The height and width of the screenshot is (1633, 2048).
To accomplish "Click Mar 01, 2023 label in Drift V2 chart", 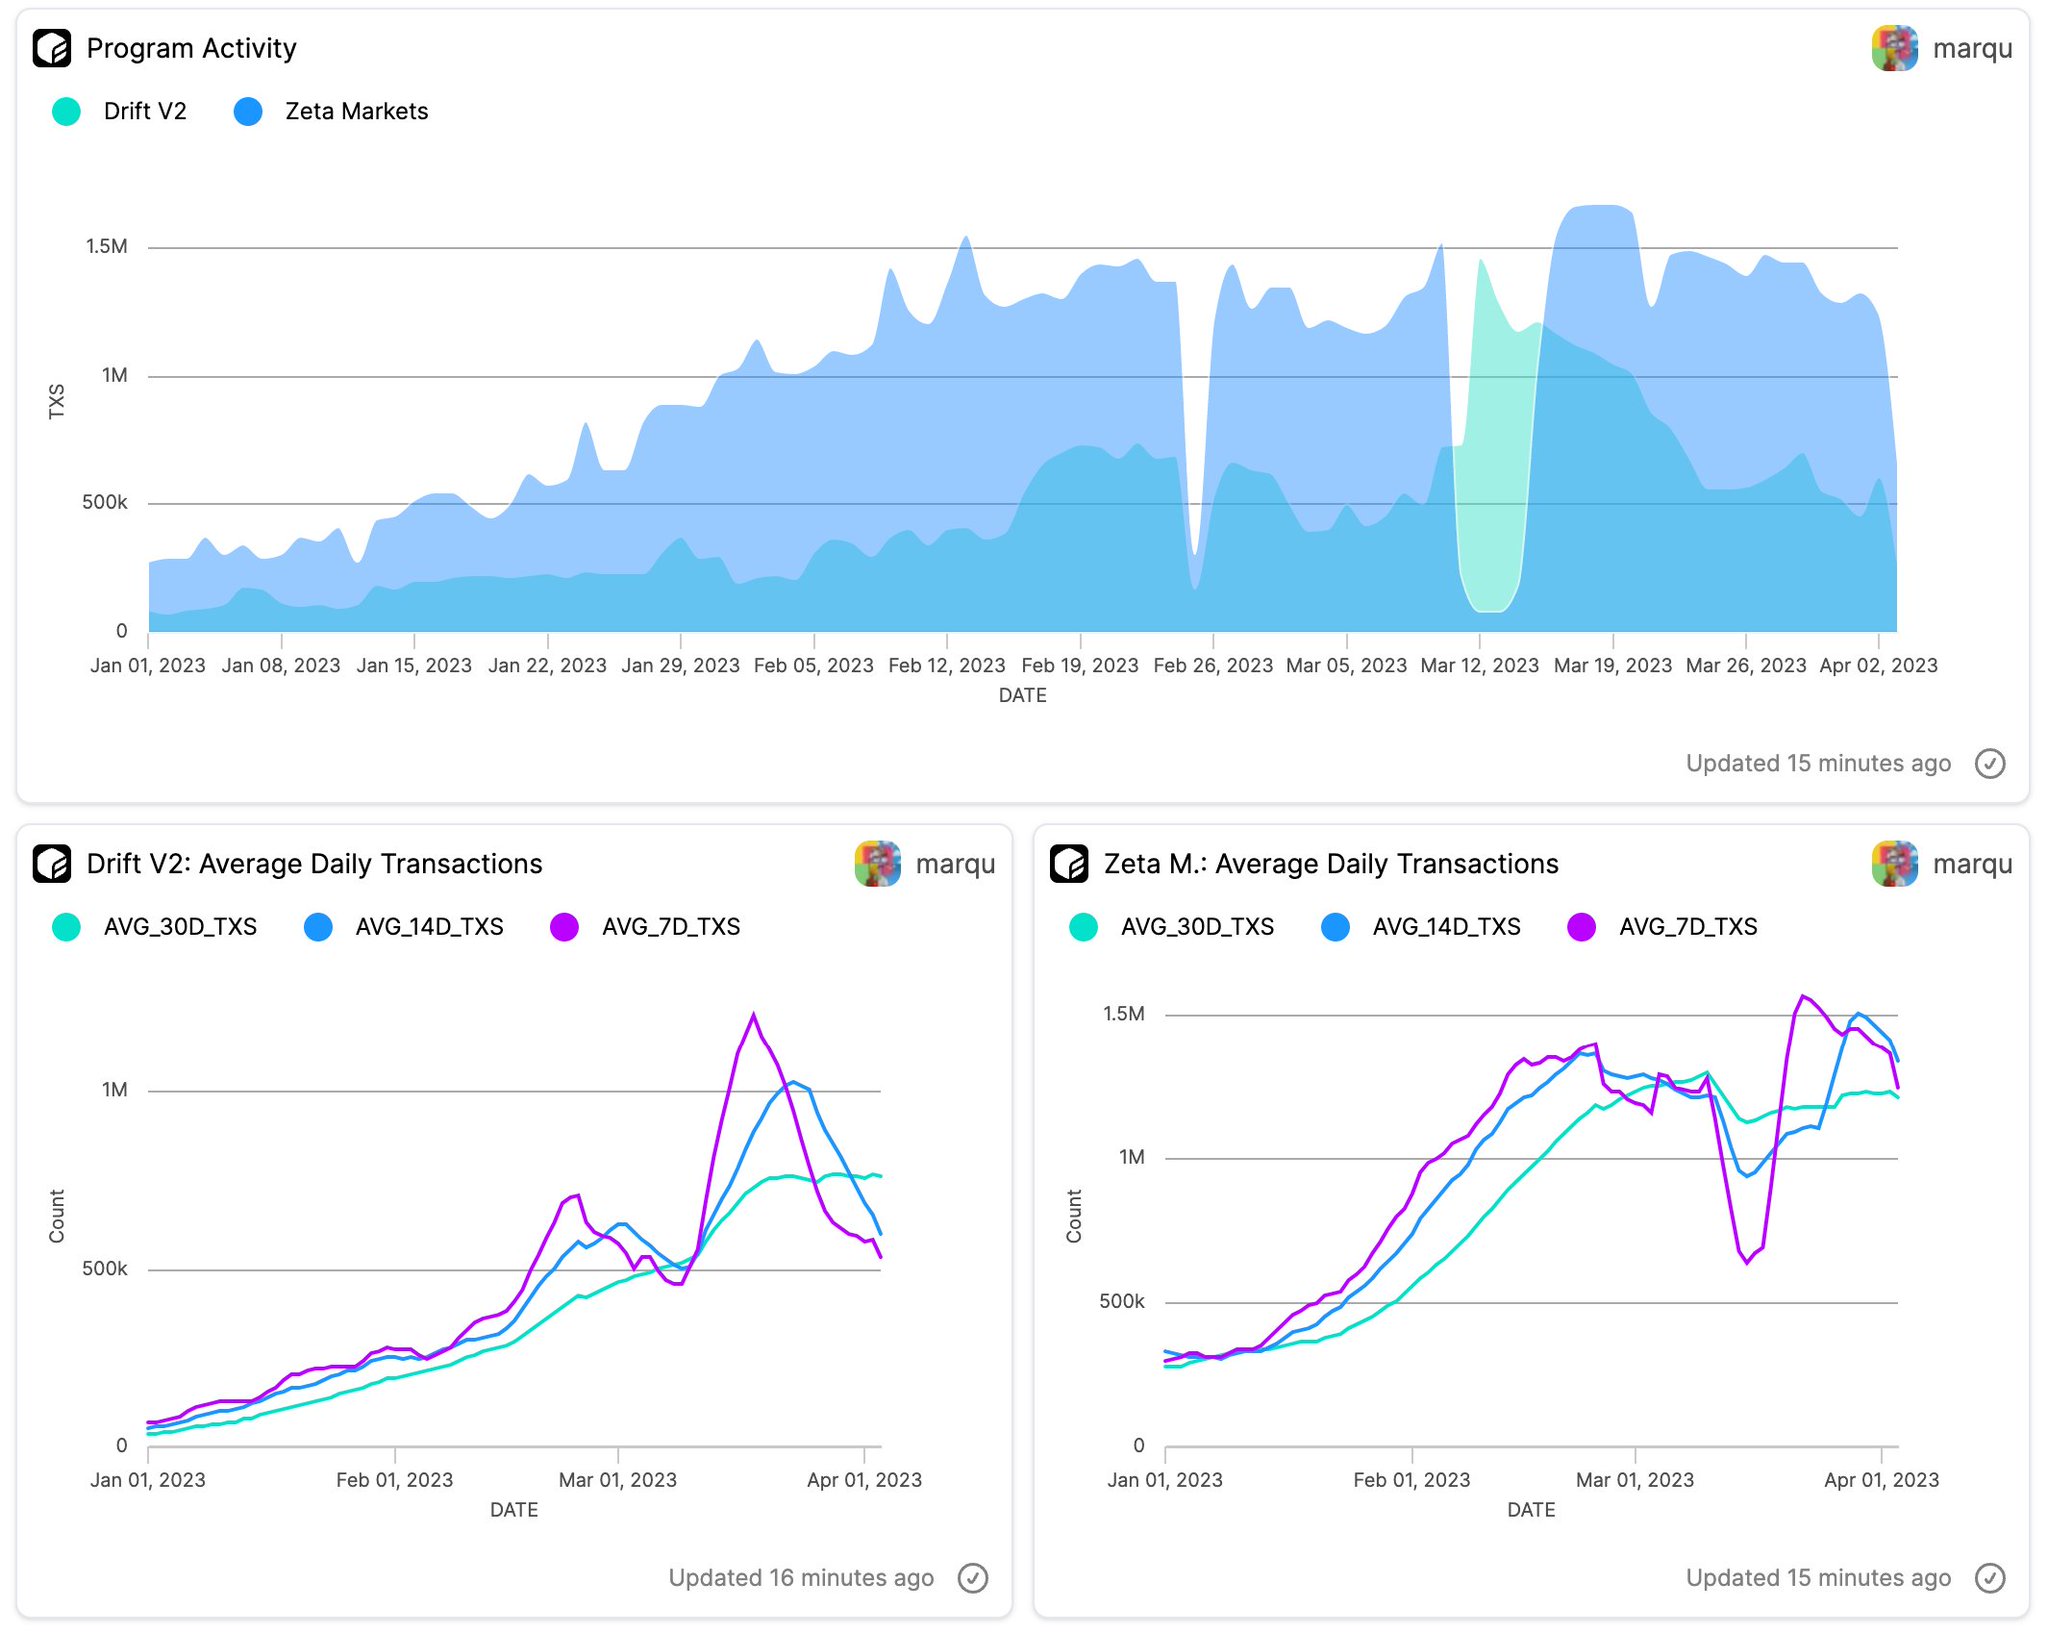I will point(617,1480).
